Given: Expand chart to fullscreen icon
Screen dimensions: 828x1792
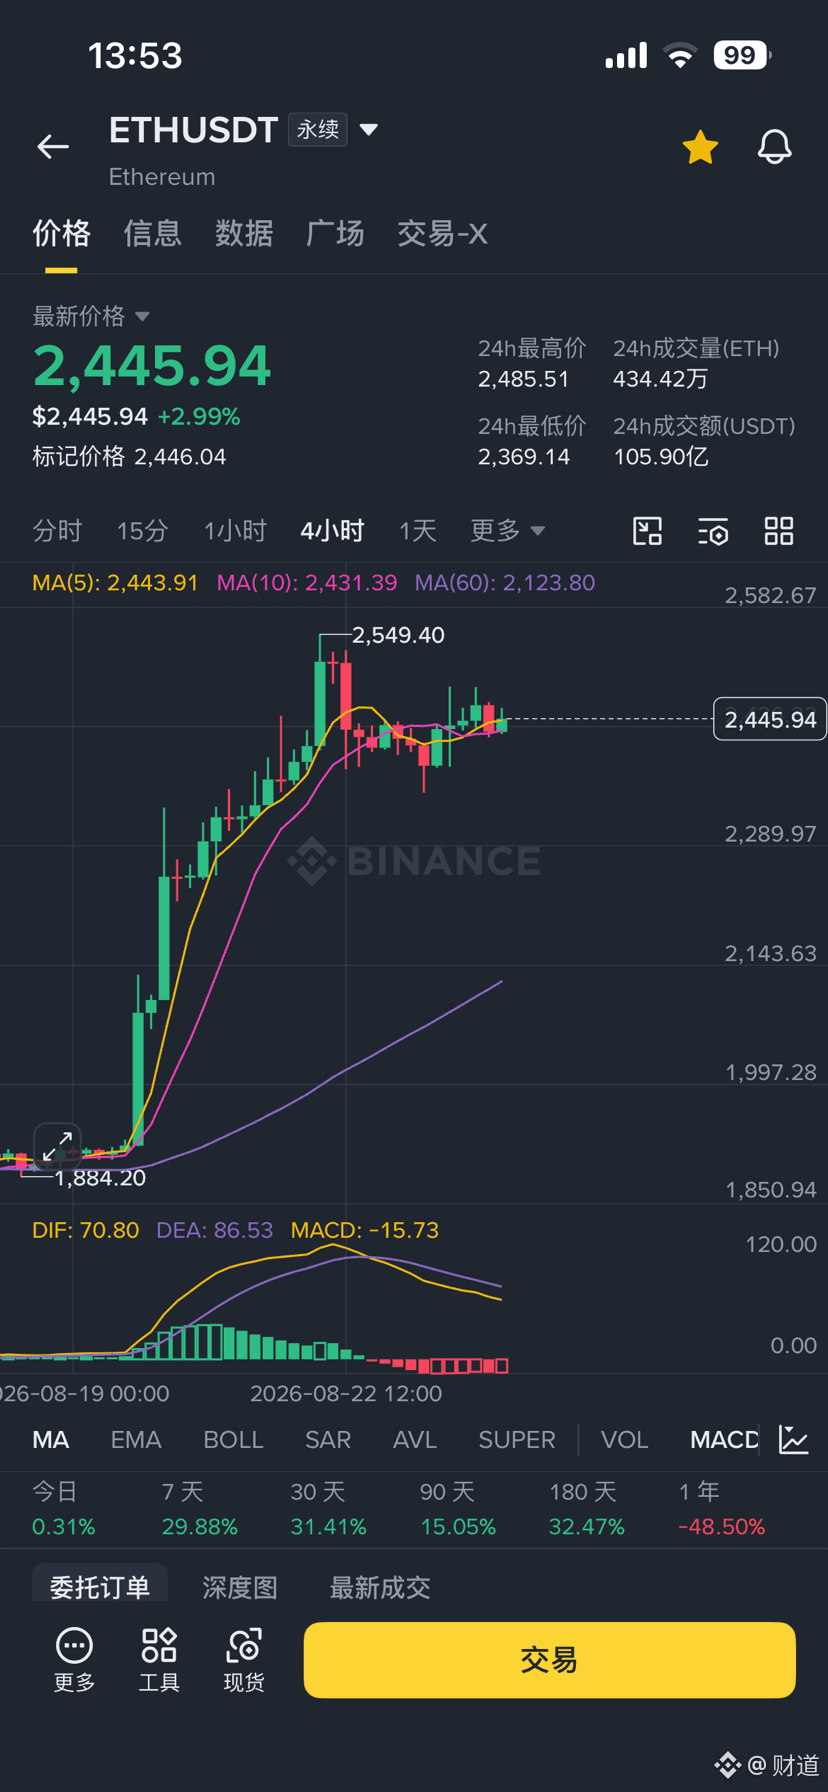Looking at the screenshot, I should [57, 1147].
